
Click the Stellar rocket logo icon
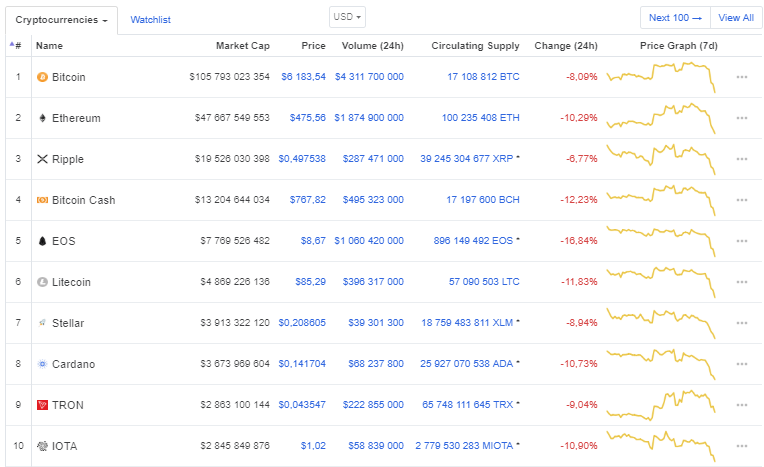pos(42,323)
